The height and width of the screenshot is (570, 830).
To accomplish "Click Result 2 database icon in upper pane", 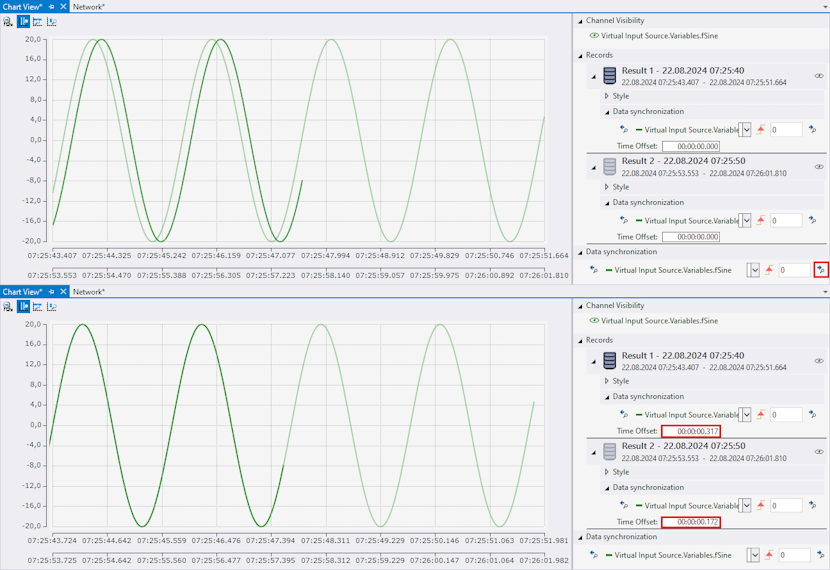I will [x=610, y=167].
